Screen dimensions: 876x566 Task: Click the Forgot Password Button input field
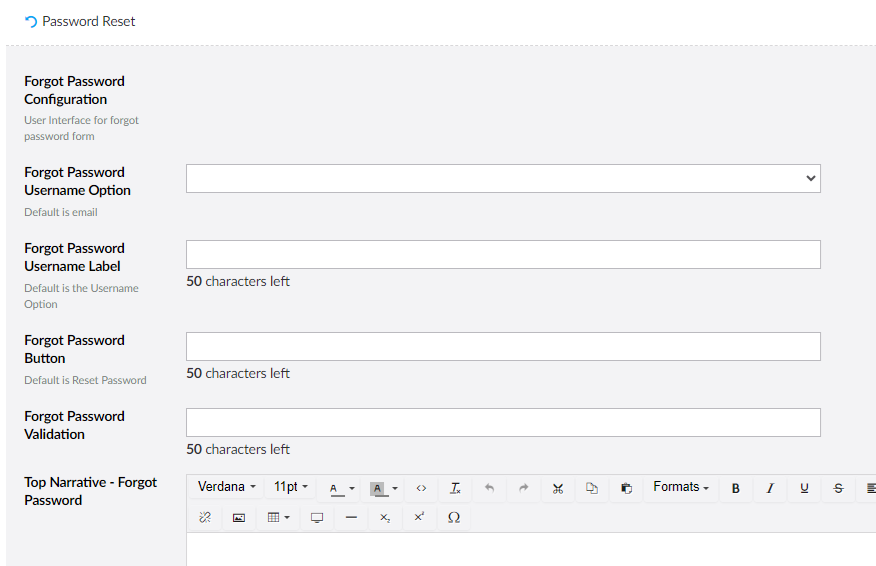(503, 346)
